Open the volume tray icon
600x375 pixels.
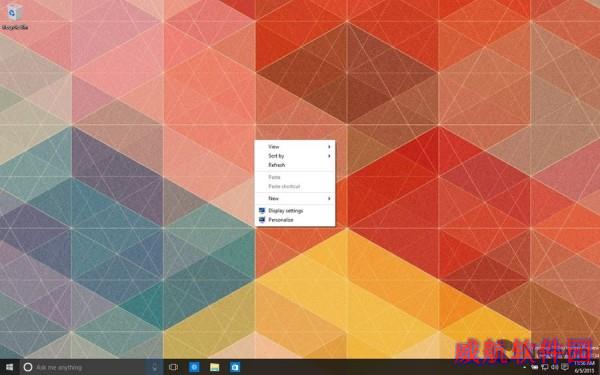tap(555, 367)
